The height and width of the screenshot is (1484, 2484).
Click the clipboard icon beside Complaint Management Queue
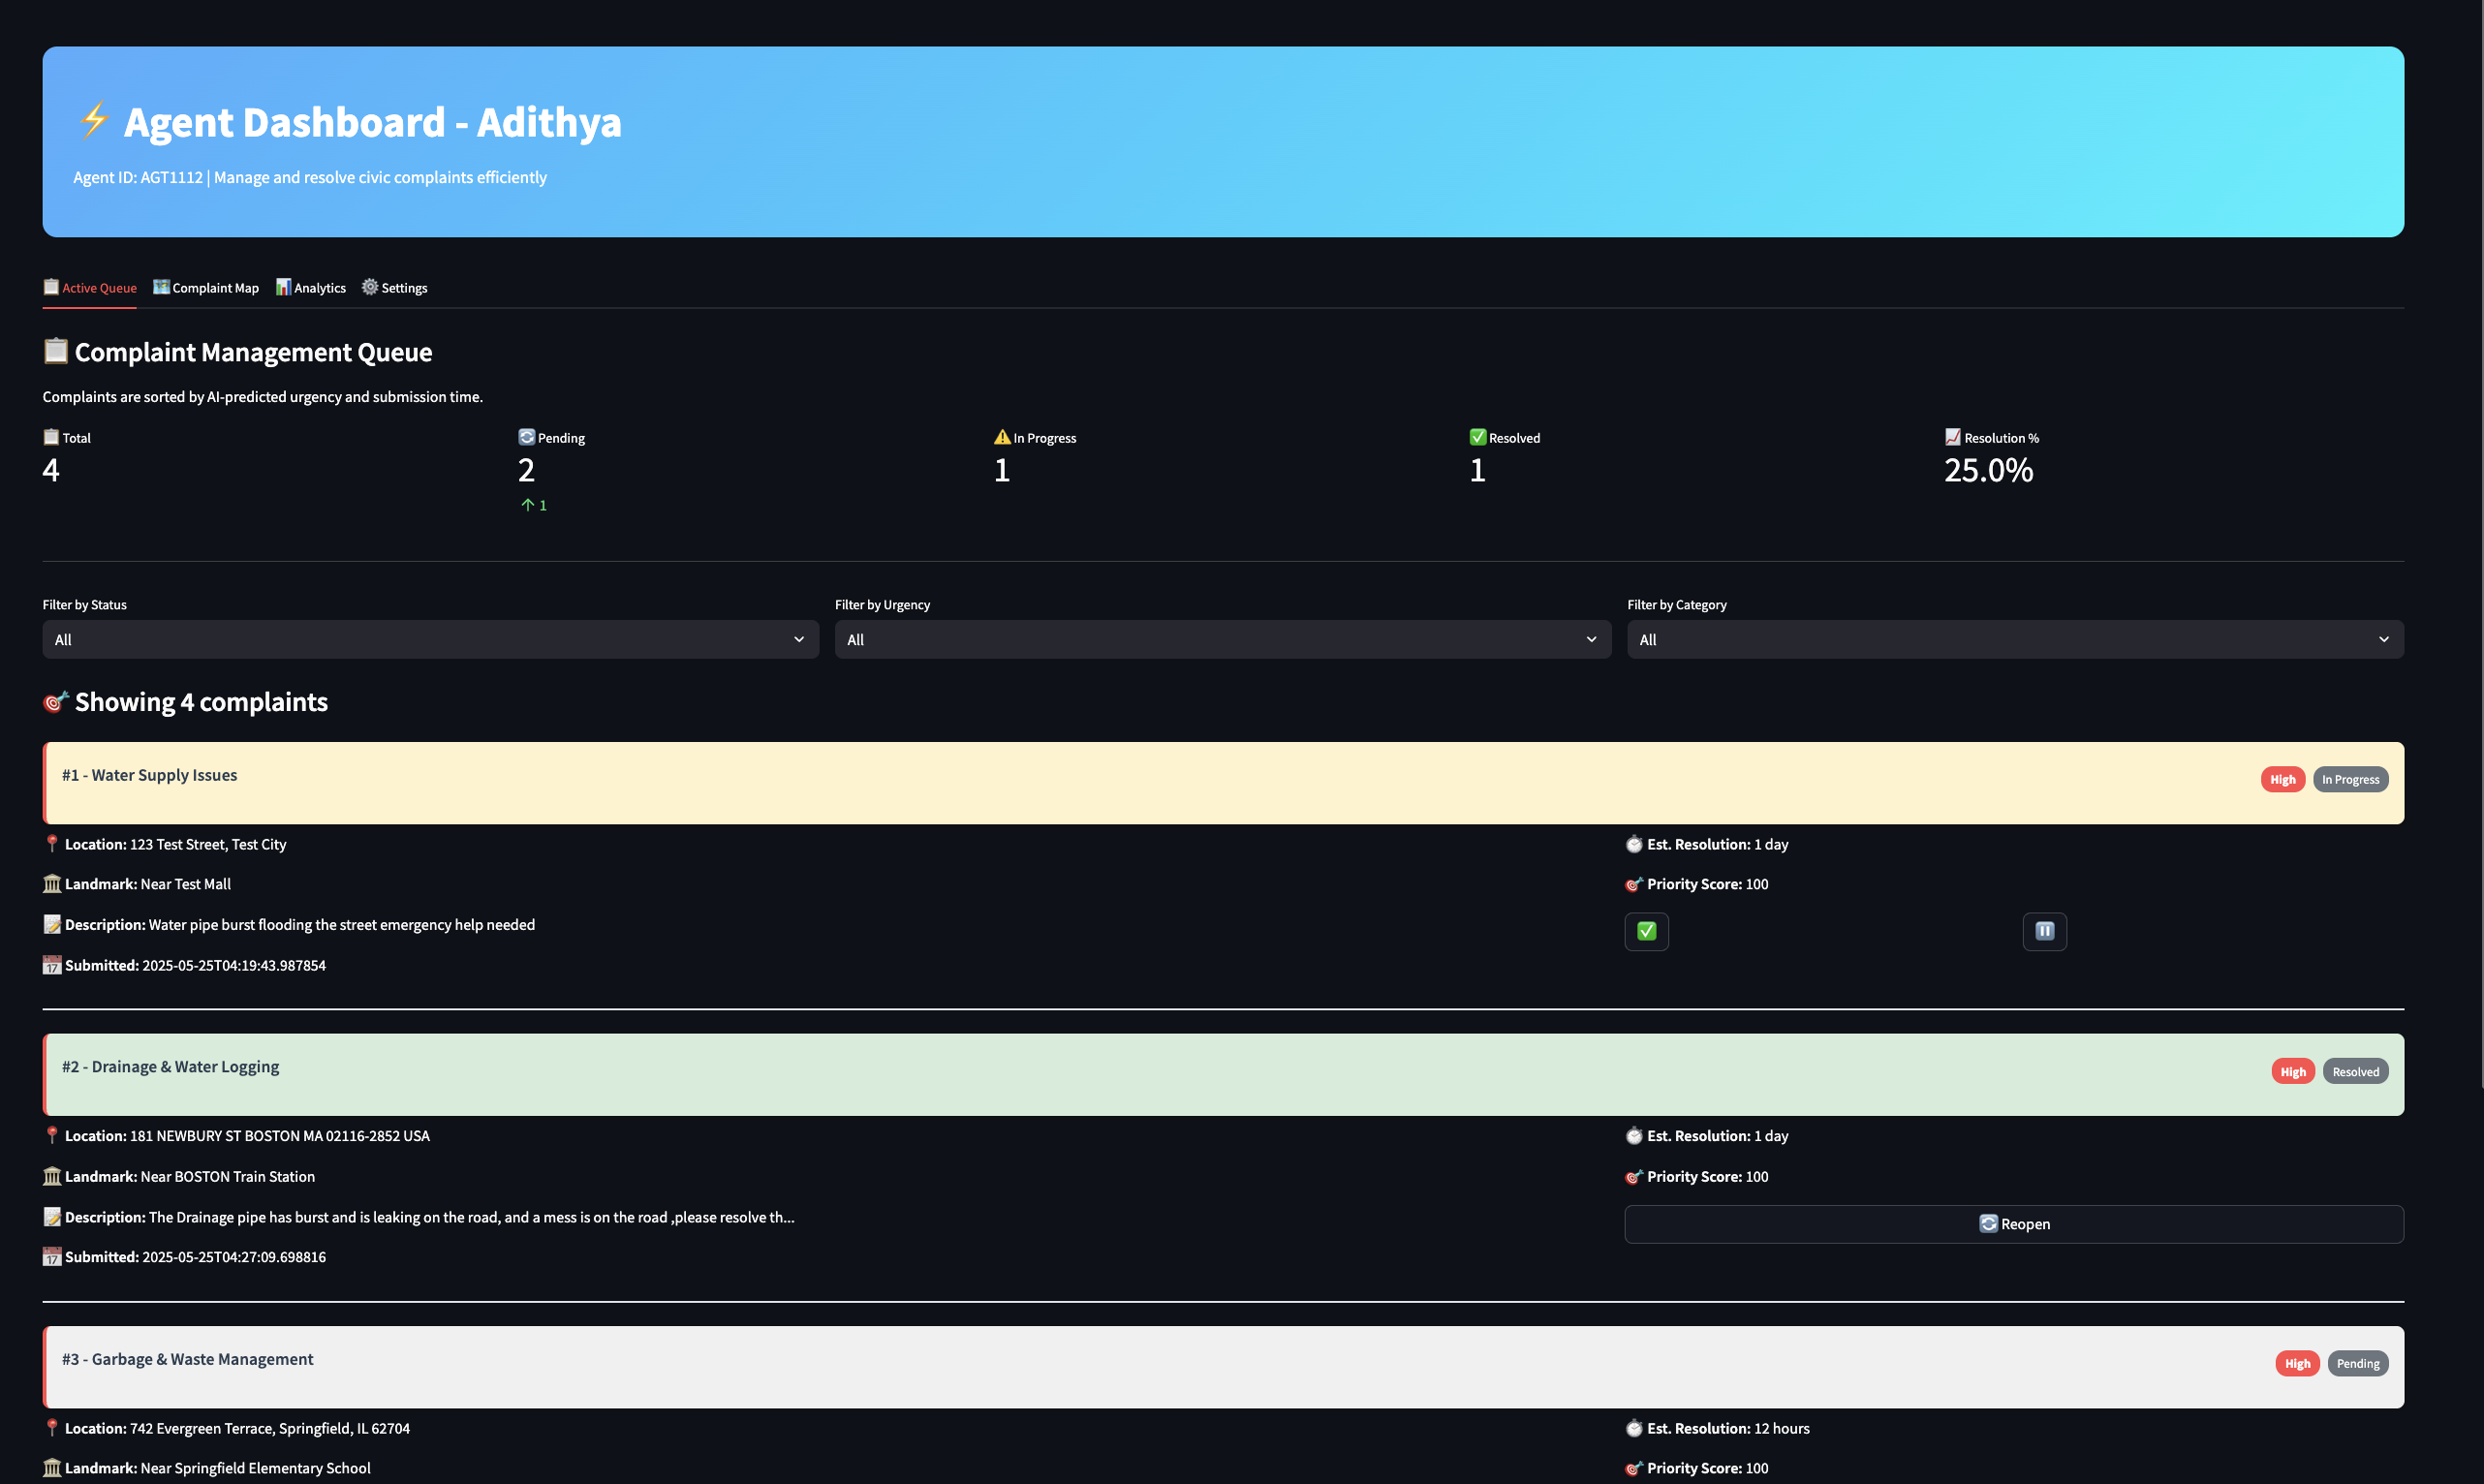click(54, 350)
